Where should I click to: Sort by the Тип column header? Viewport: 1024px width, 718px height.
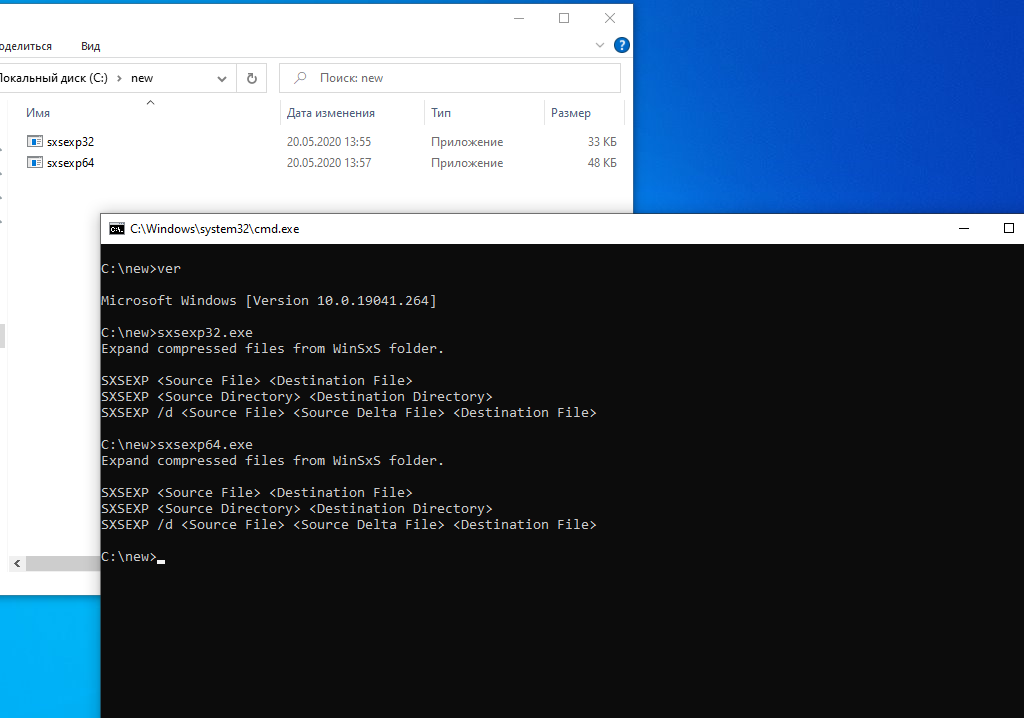coord(440,112)
